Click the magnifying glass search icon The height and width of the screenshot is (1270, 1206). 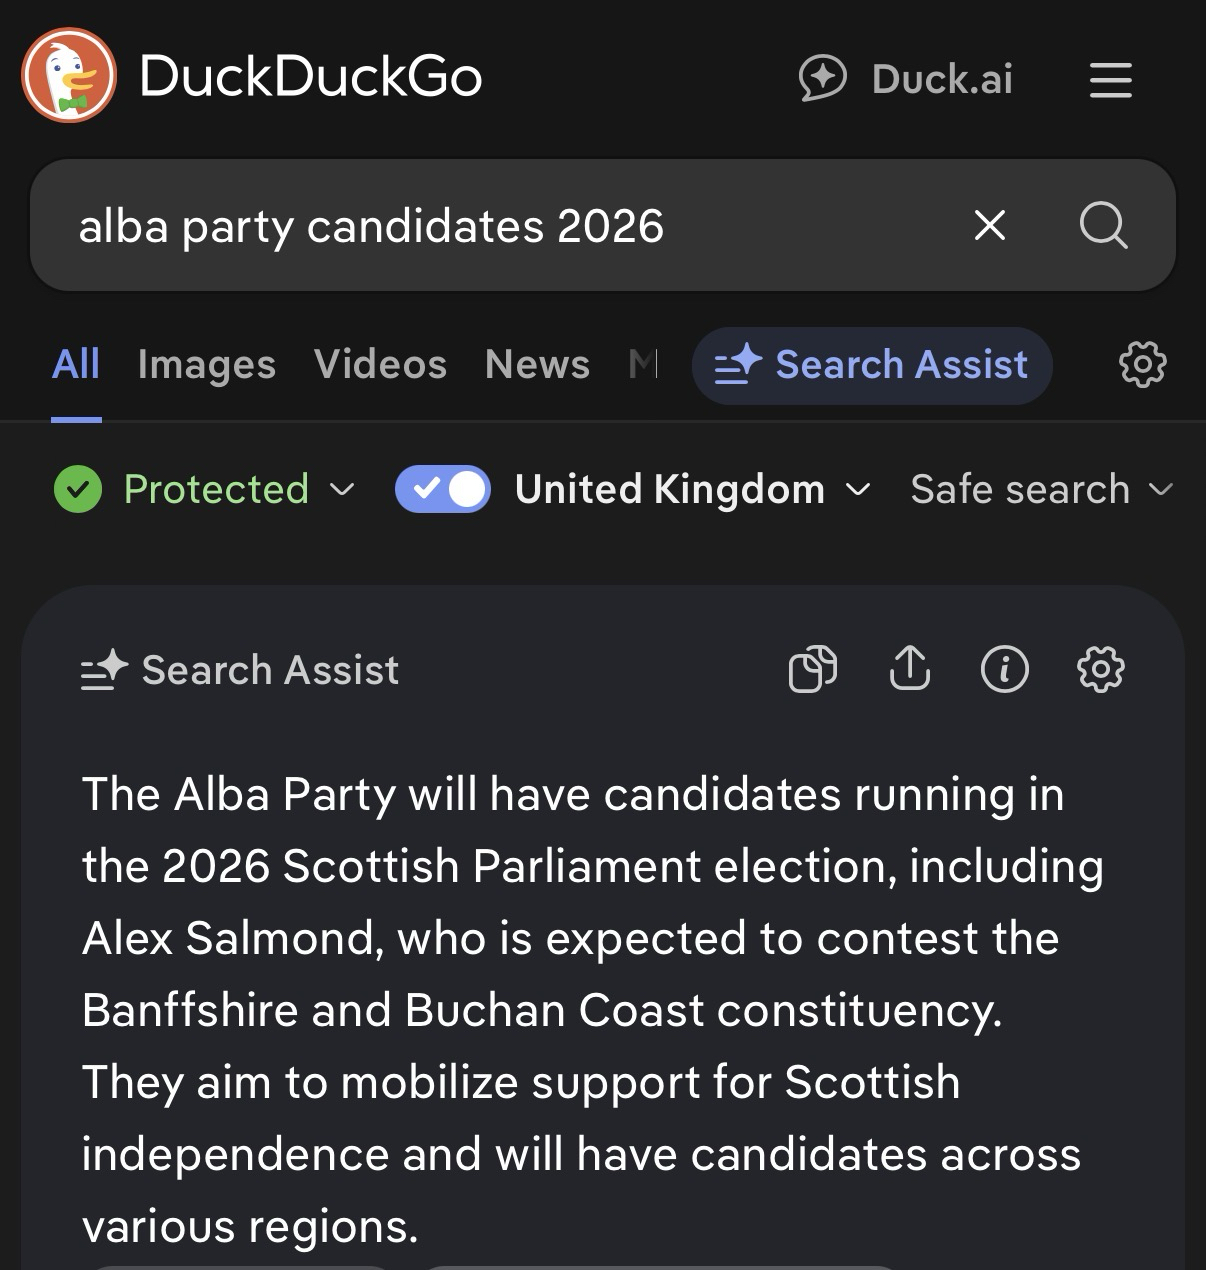1103,225
